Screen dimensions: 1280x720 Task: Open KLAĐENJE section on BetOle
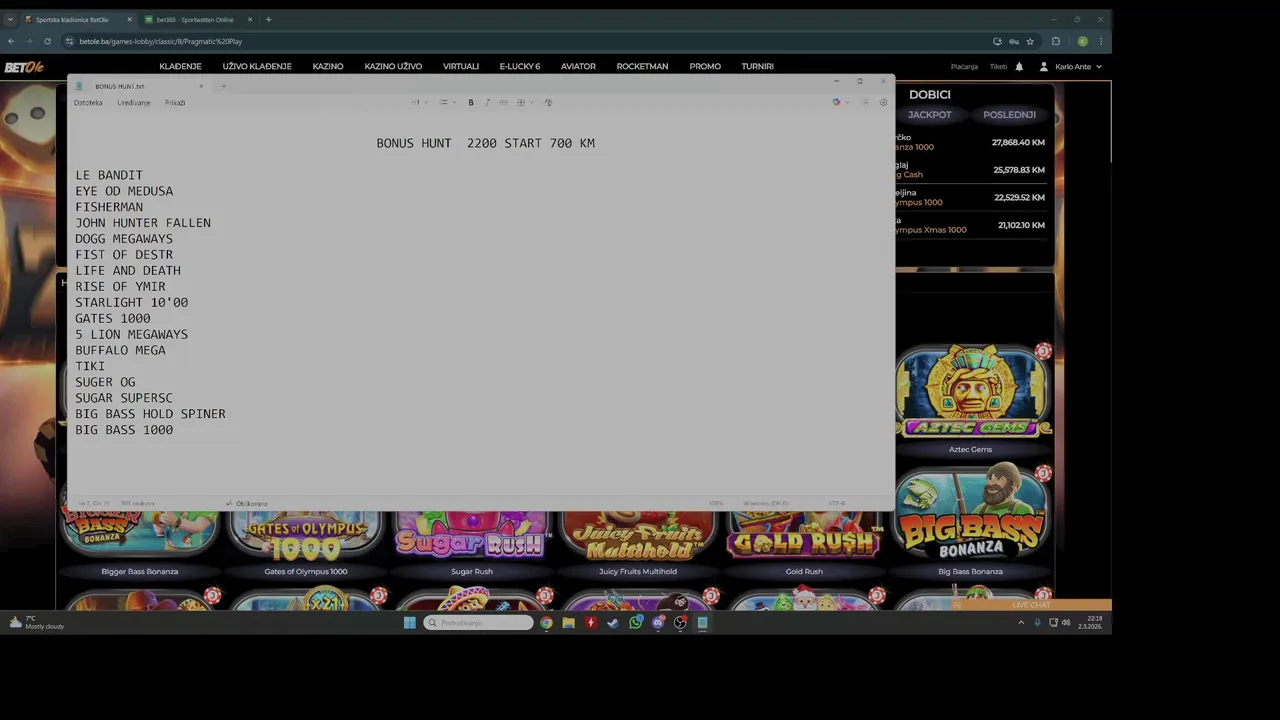click(180, 66)
